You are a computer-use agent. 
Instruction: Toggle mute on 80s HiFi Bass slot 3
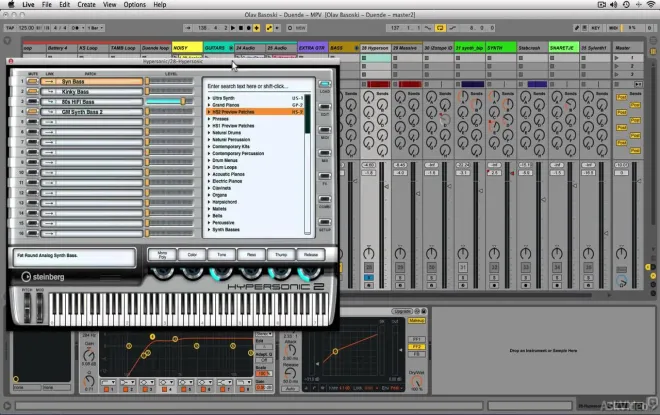click(32, 101)
